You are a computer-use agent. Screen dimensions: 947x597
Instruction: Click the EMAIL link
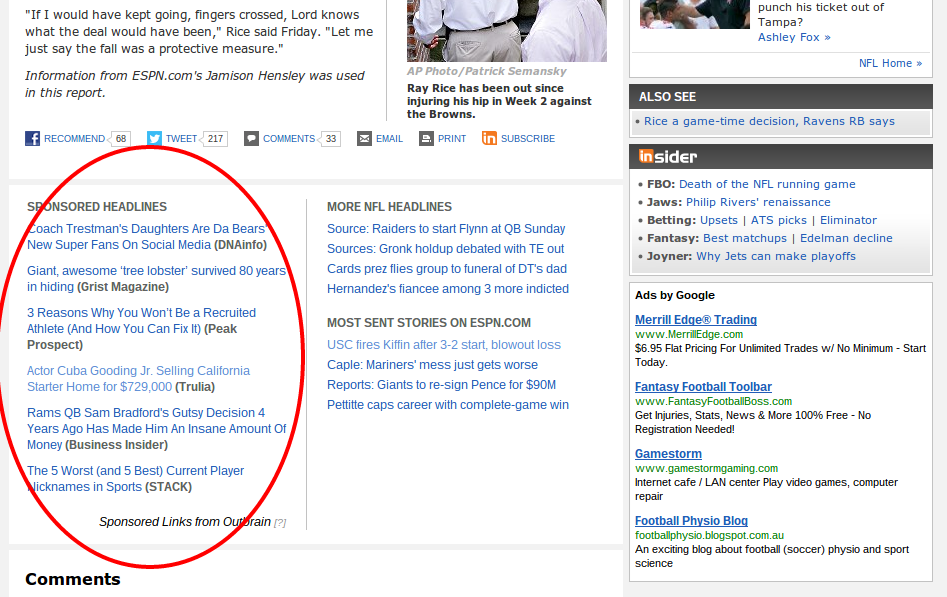tap(389, 138)
